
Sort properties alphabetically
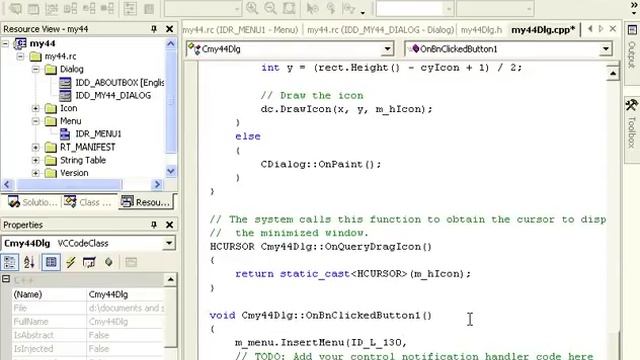[29, 262]
